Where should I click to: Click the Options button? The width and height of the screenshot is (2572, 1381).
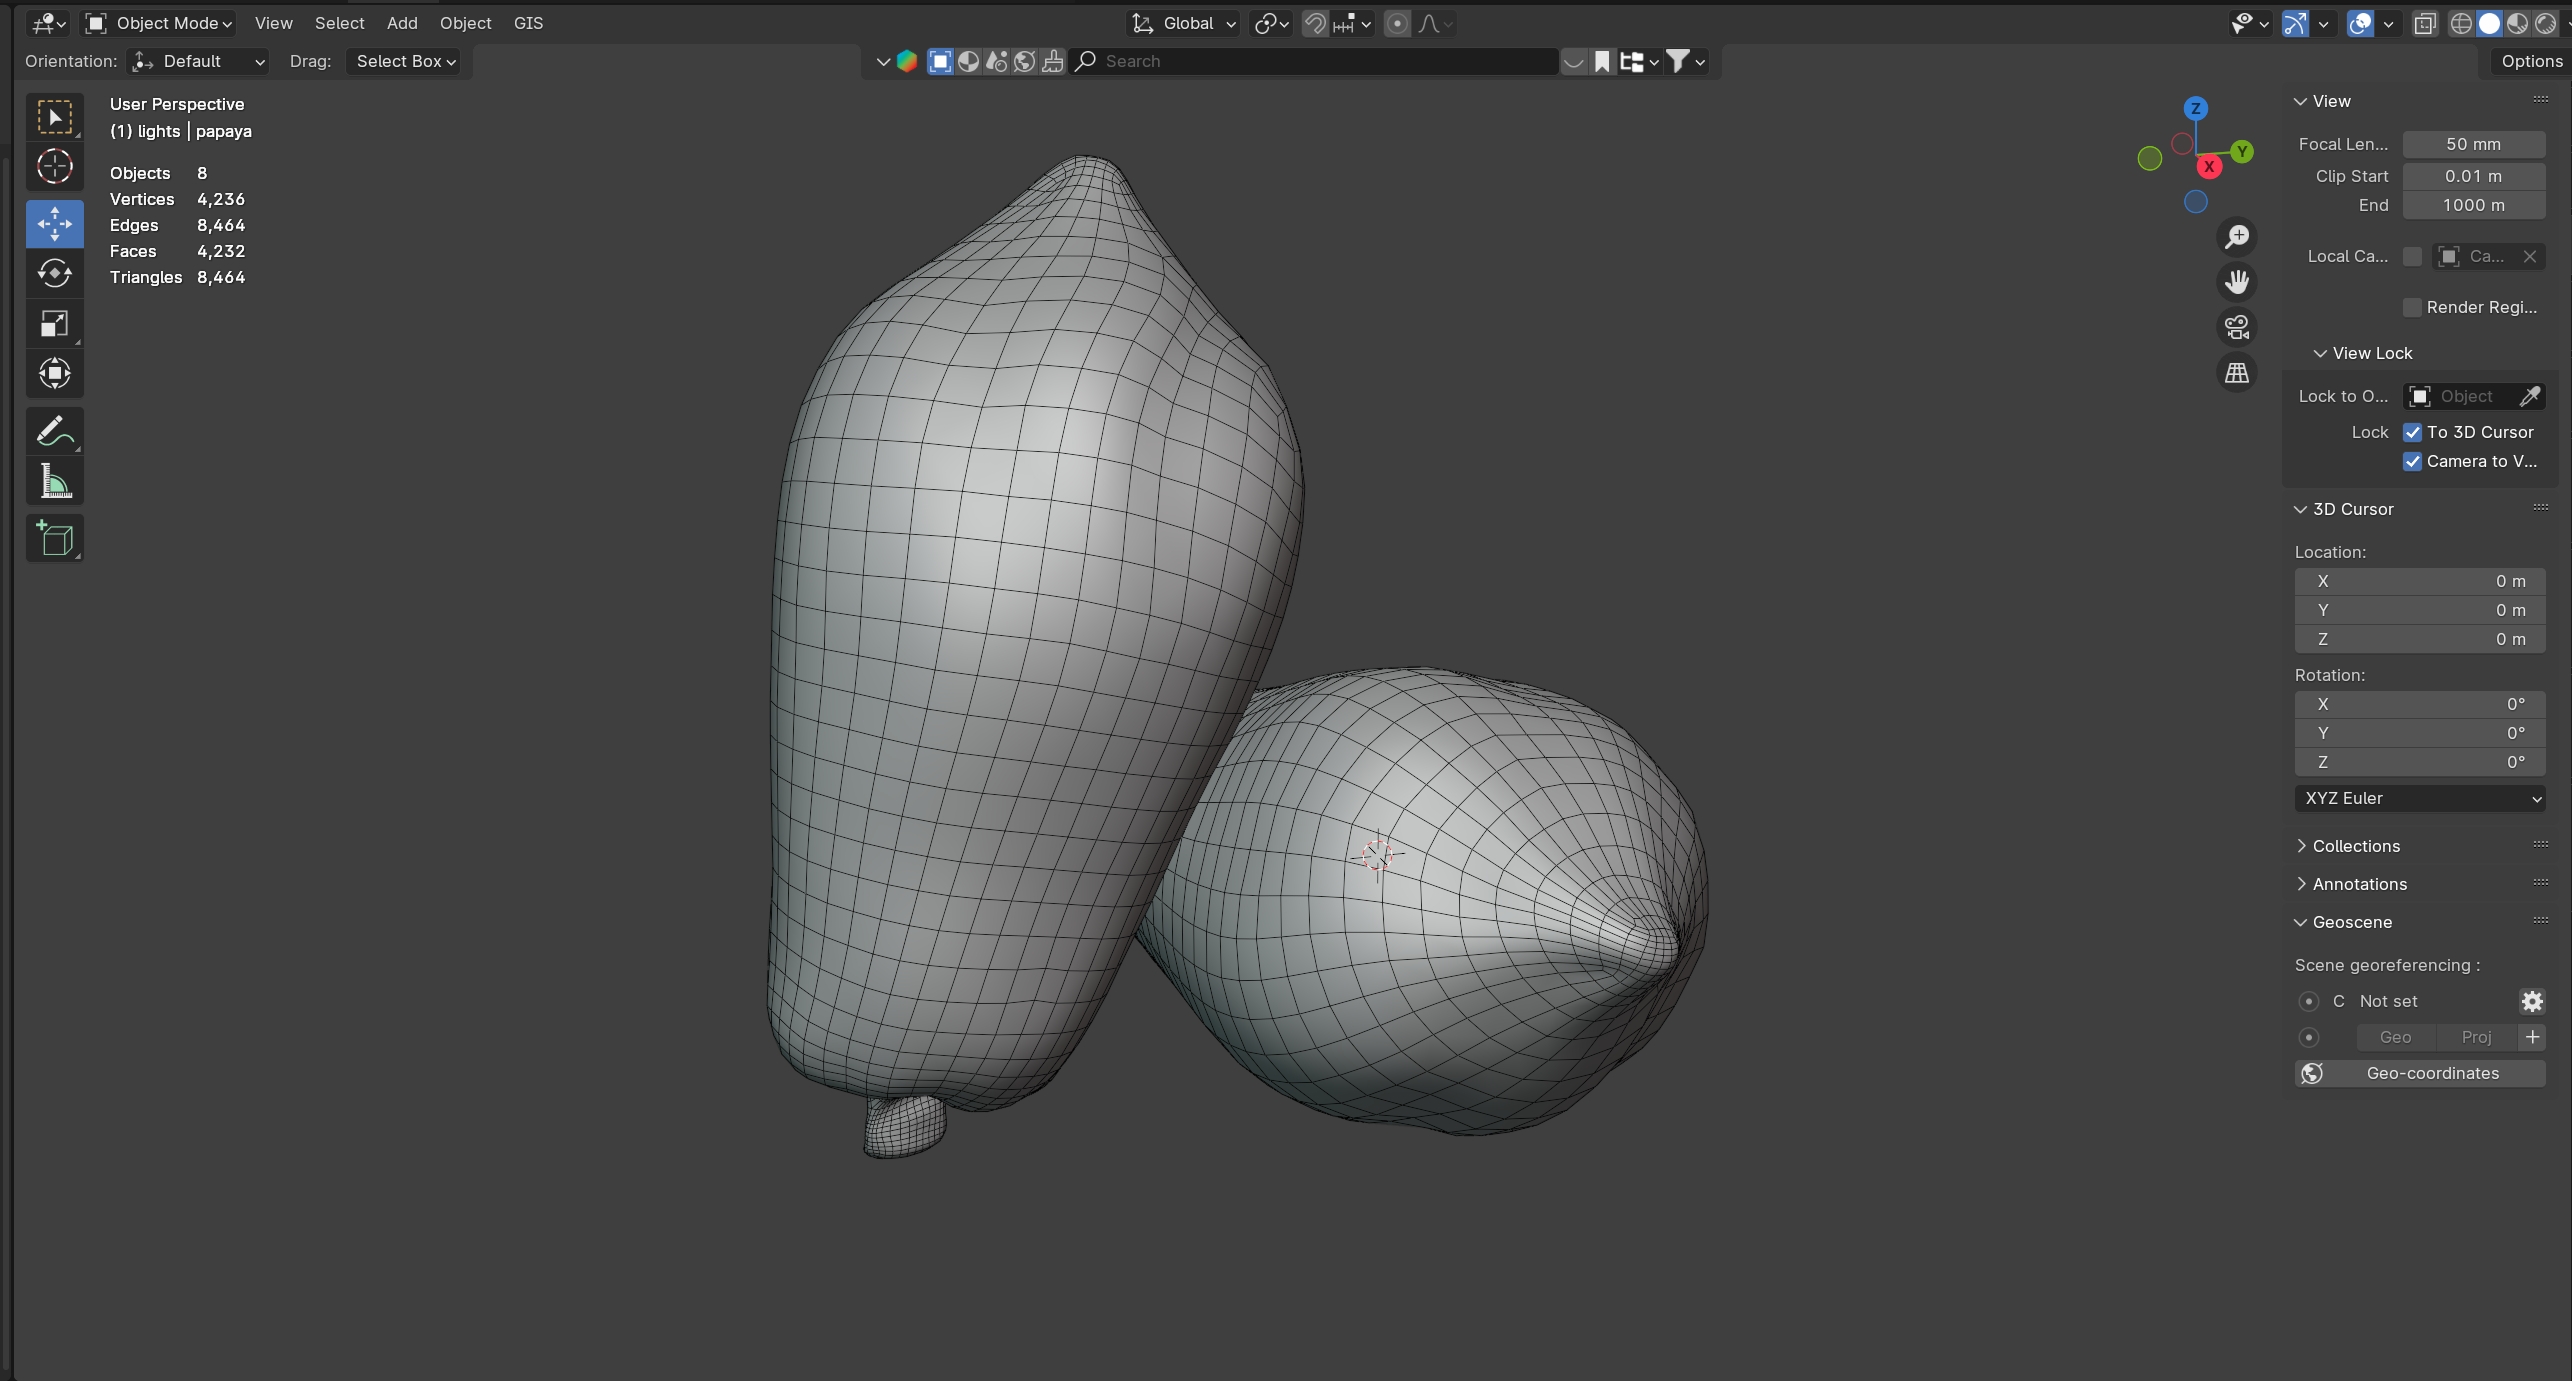[x=2530, y=61]
